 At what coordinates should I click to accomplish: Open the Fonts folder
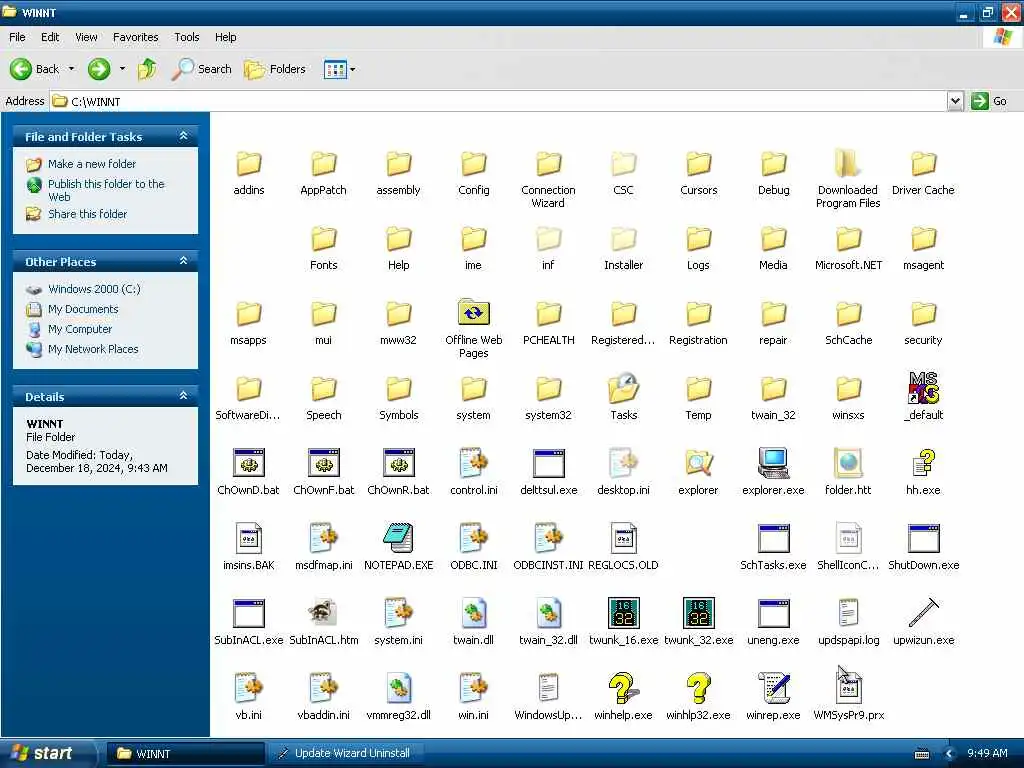tap(323, 238)
